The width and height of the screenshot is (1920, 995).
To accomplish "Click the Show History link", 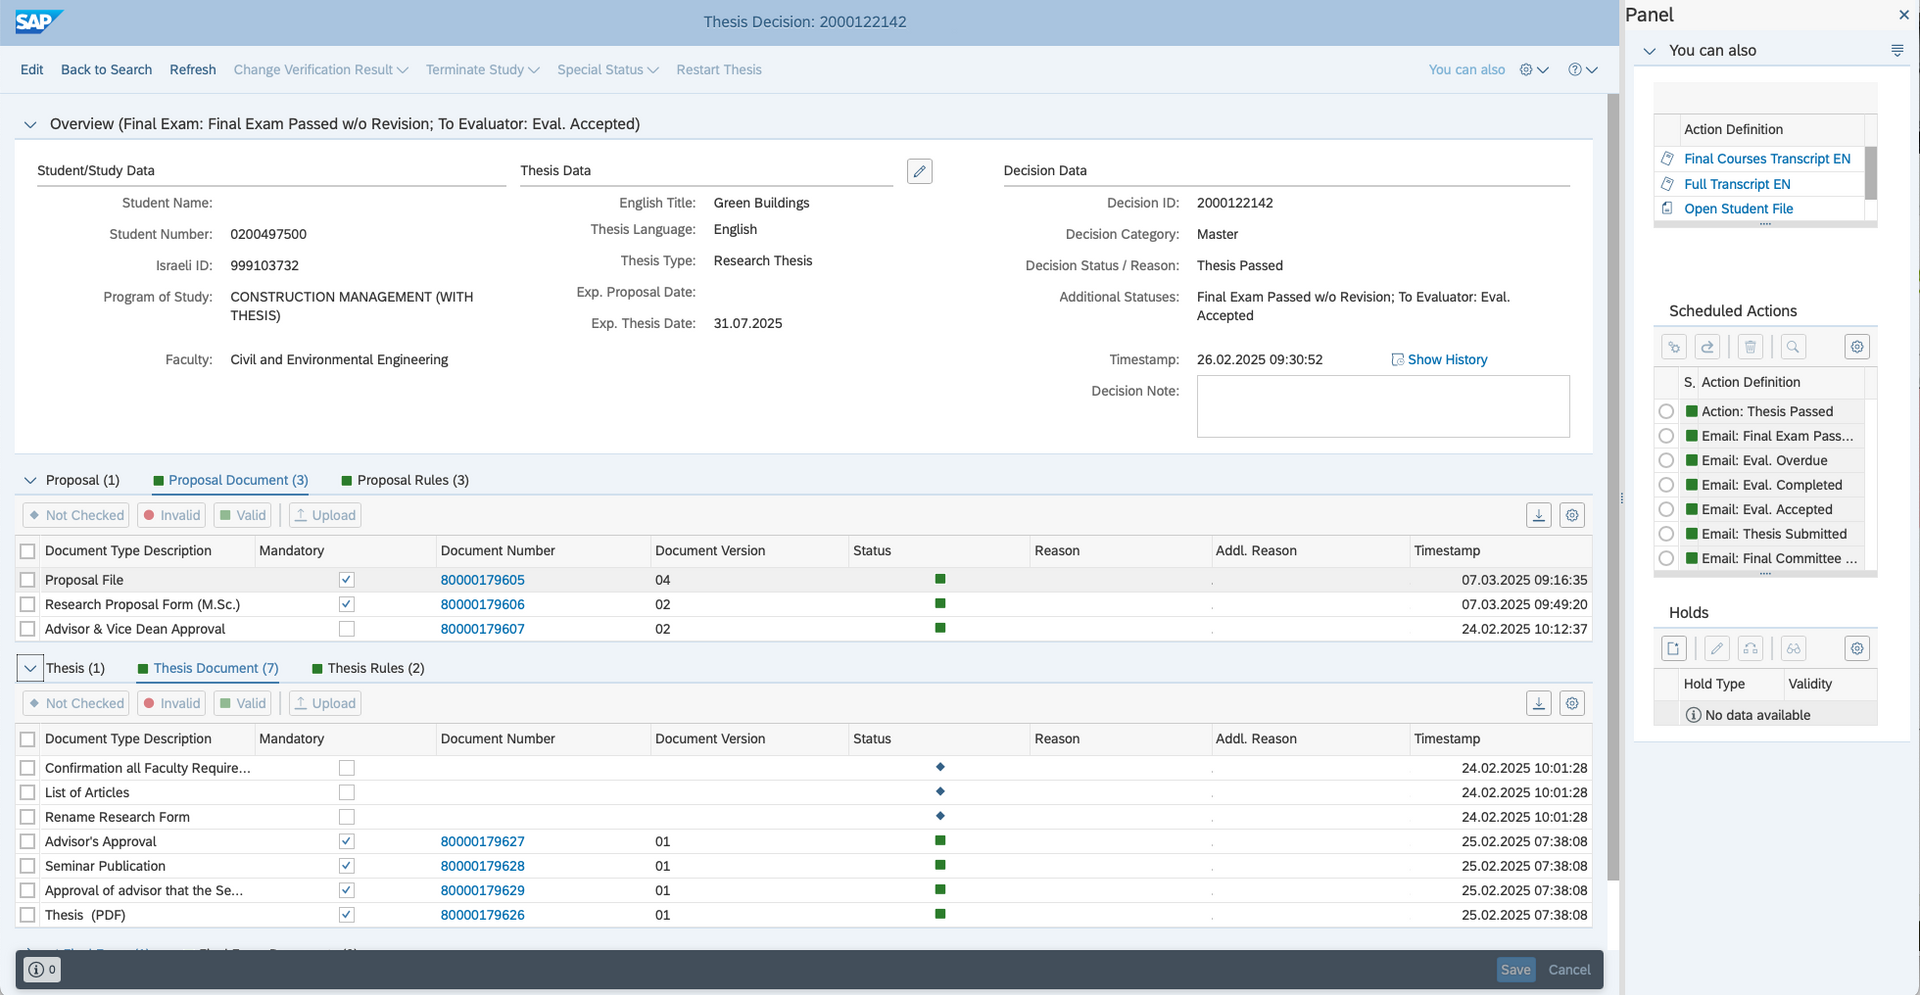I will coord(1446,360).
